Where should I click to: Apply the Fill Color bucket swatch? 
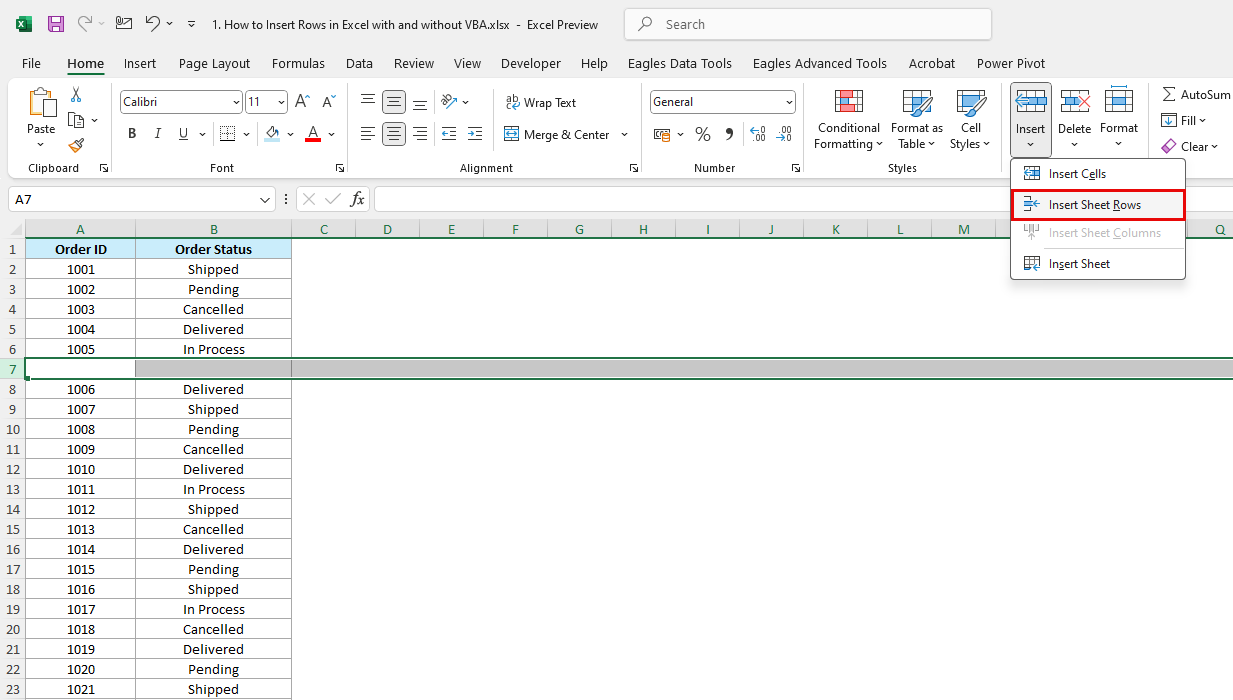[x=272, y=134]
